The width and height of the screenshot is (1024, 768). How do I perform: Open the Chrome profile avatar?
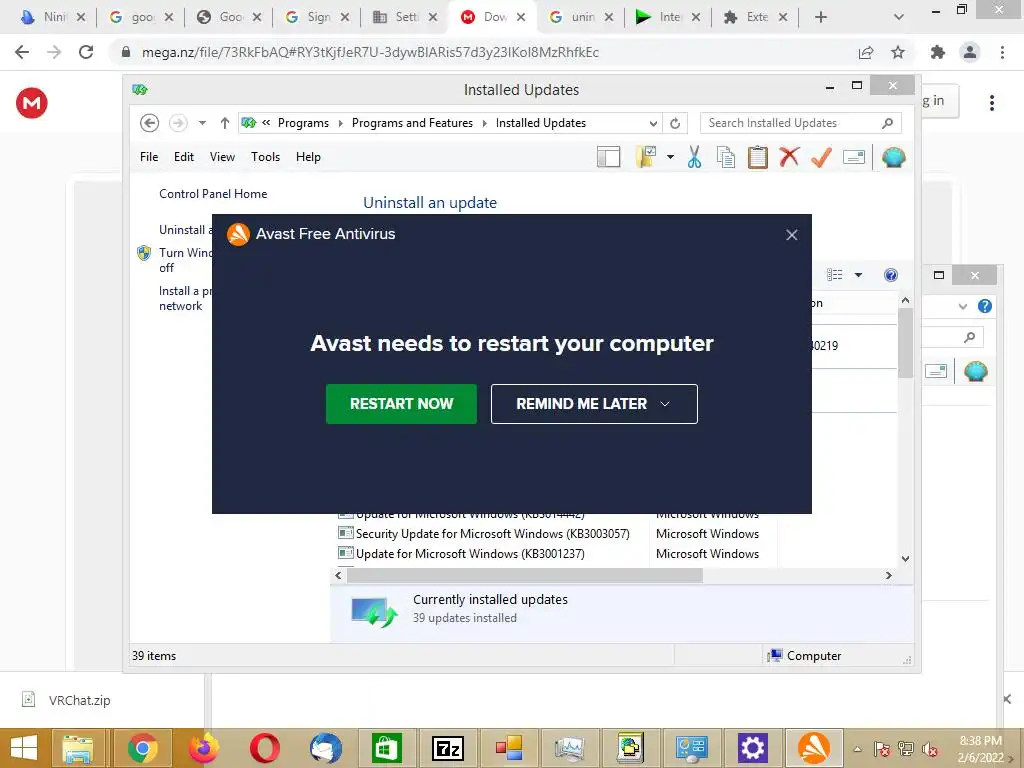click(970, 52)
